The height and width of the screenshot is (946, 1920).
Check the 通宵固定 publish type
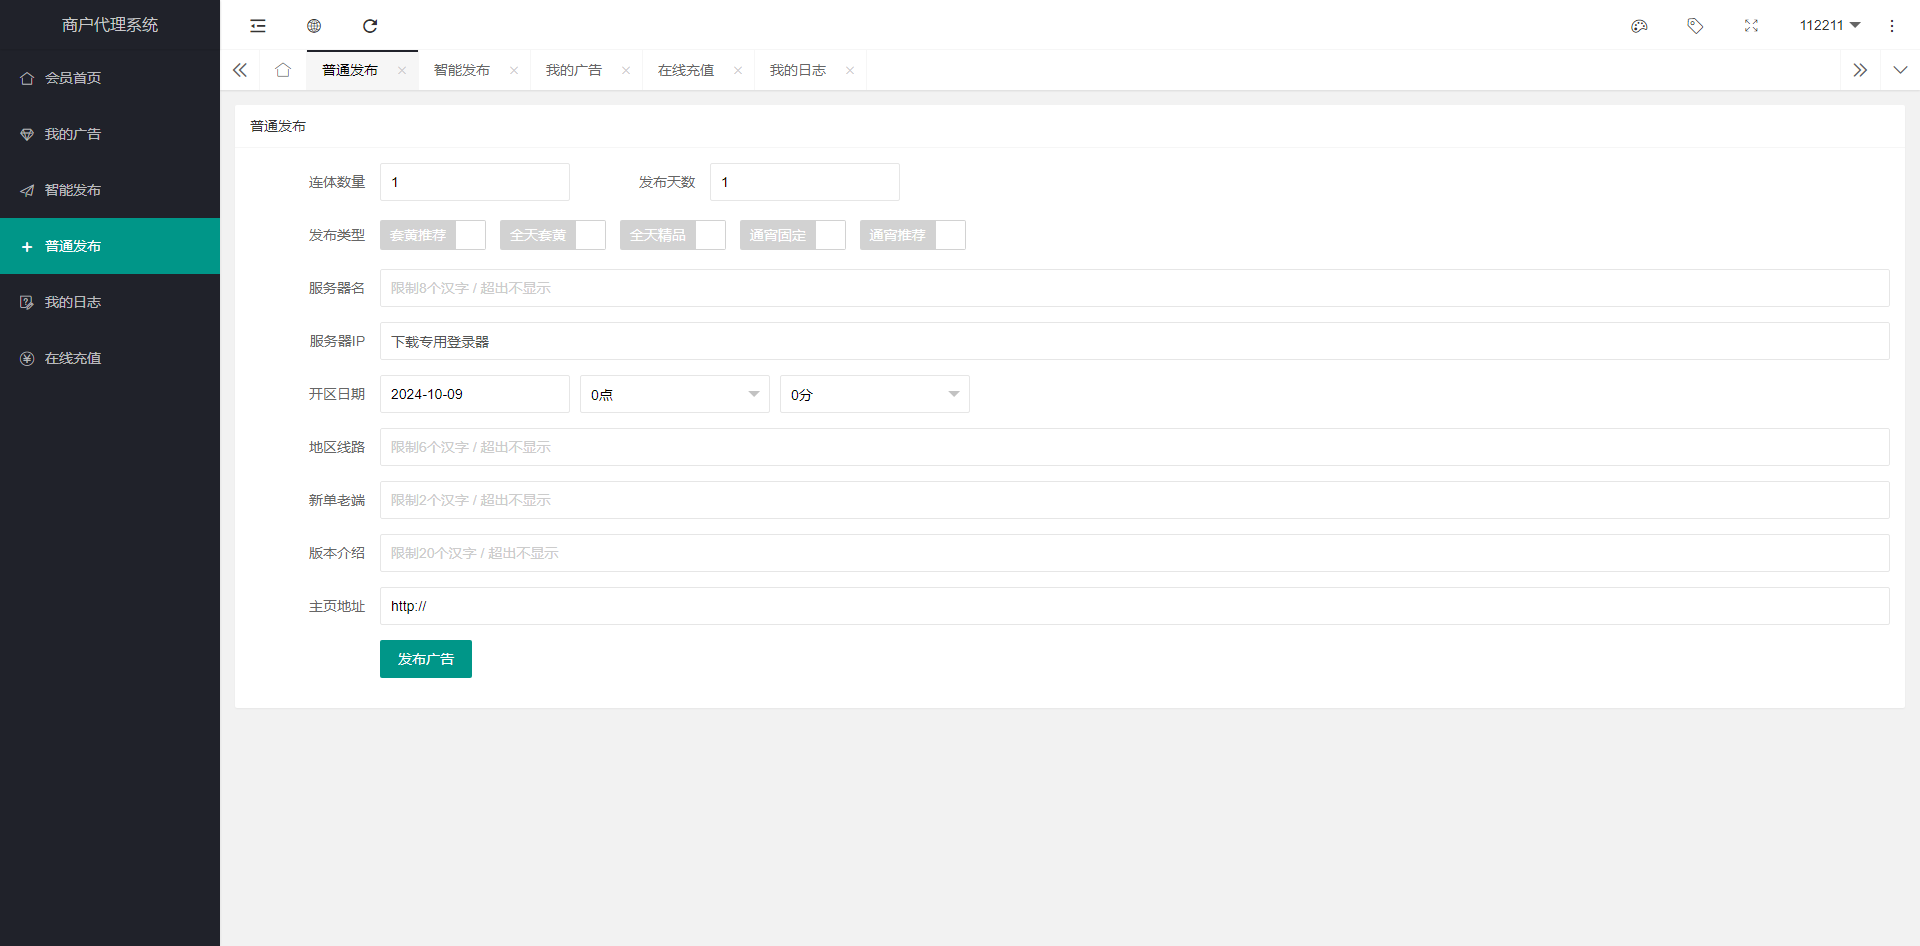792,235
